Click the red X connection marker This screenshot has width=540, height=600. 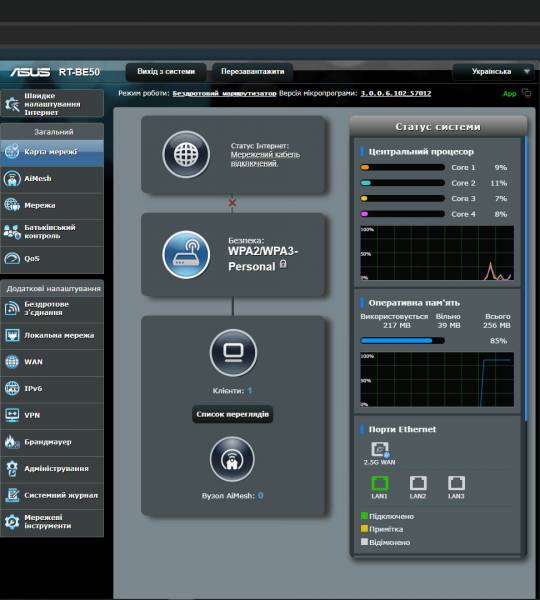tap(232, 202)
